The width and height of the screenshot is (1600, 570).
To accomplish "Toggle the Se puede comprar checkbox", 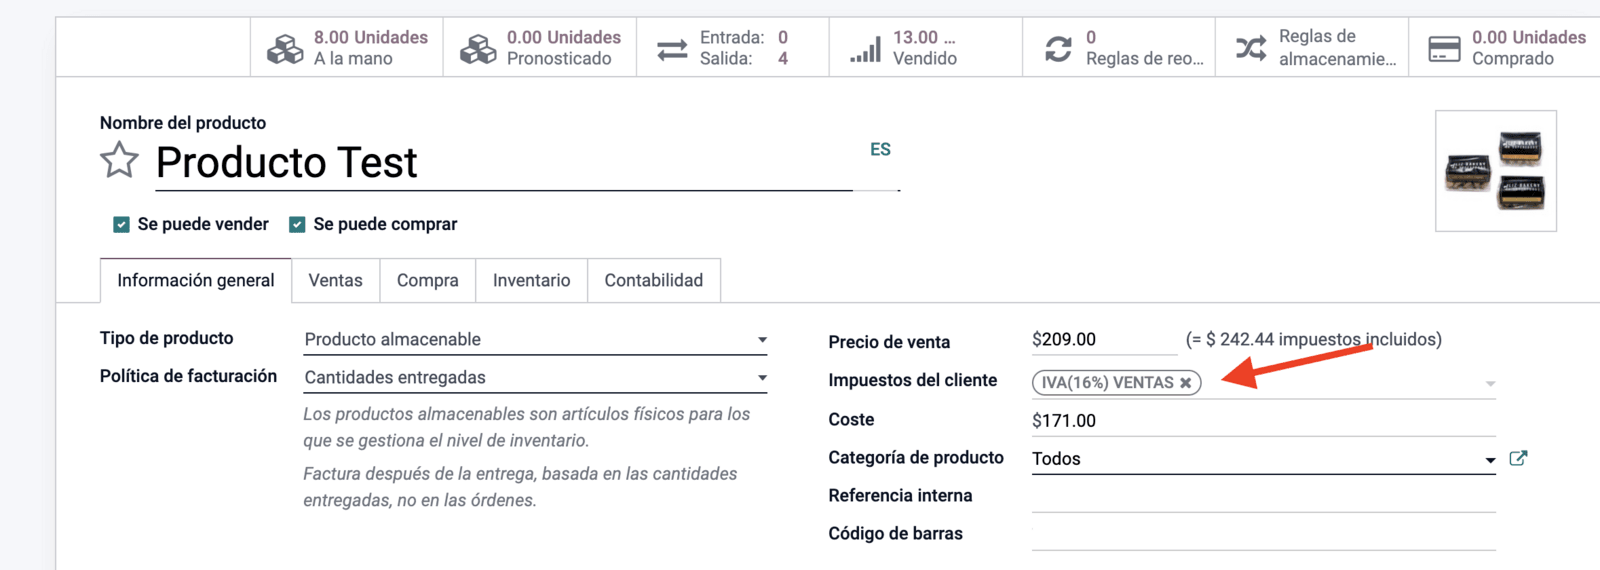I will coord(297,224).
